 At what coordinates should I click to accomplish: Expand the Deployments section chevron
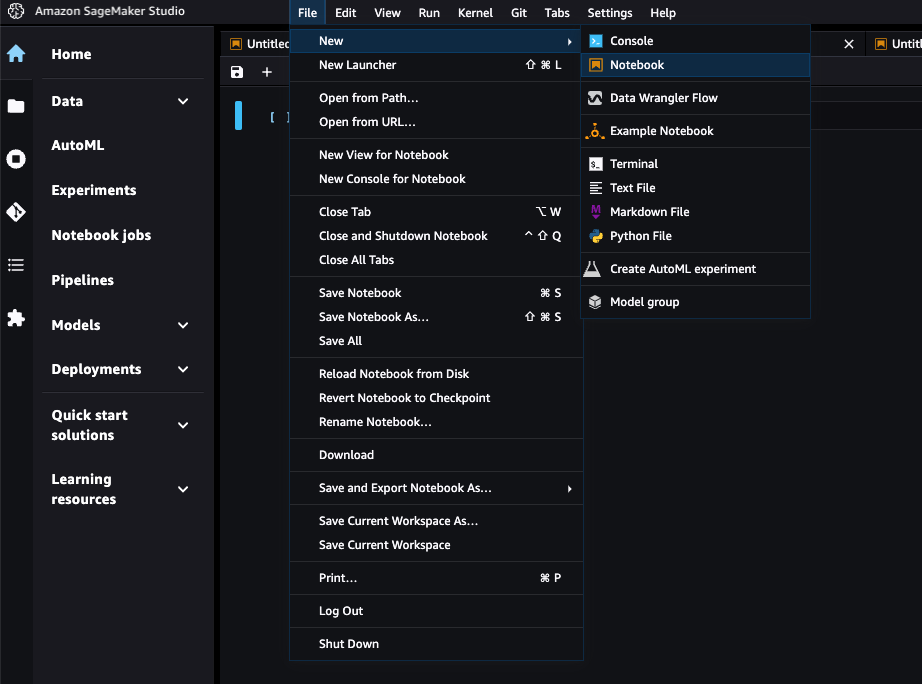pos(183,369)
